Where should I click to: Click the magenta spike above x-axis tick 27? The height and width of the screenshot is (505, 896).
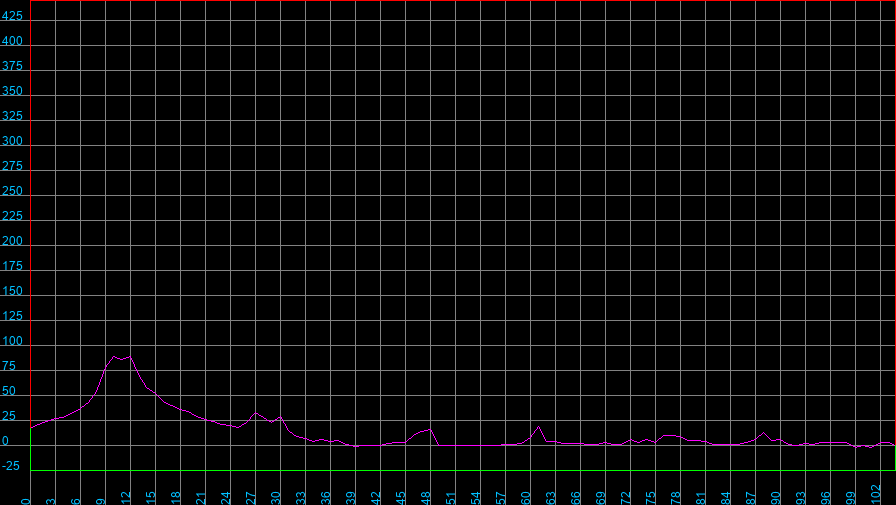click(x=255, y=413)
